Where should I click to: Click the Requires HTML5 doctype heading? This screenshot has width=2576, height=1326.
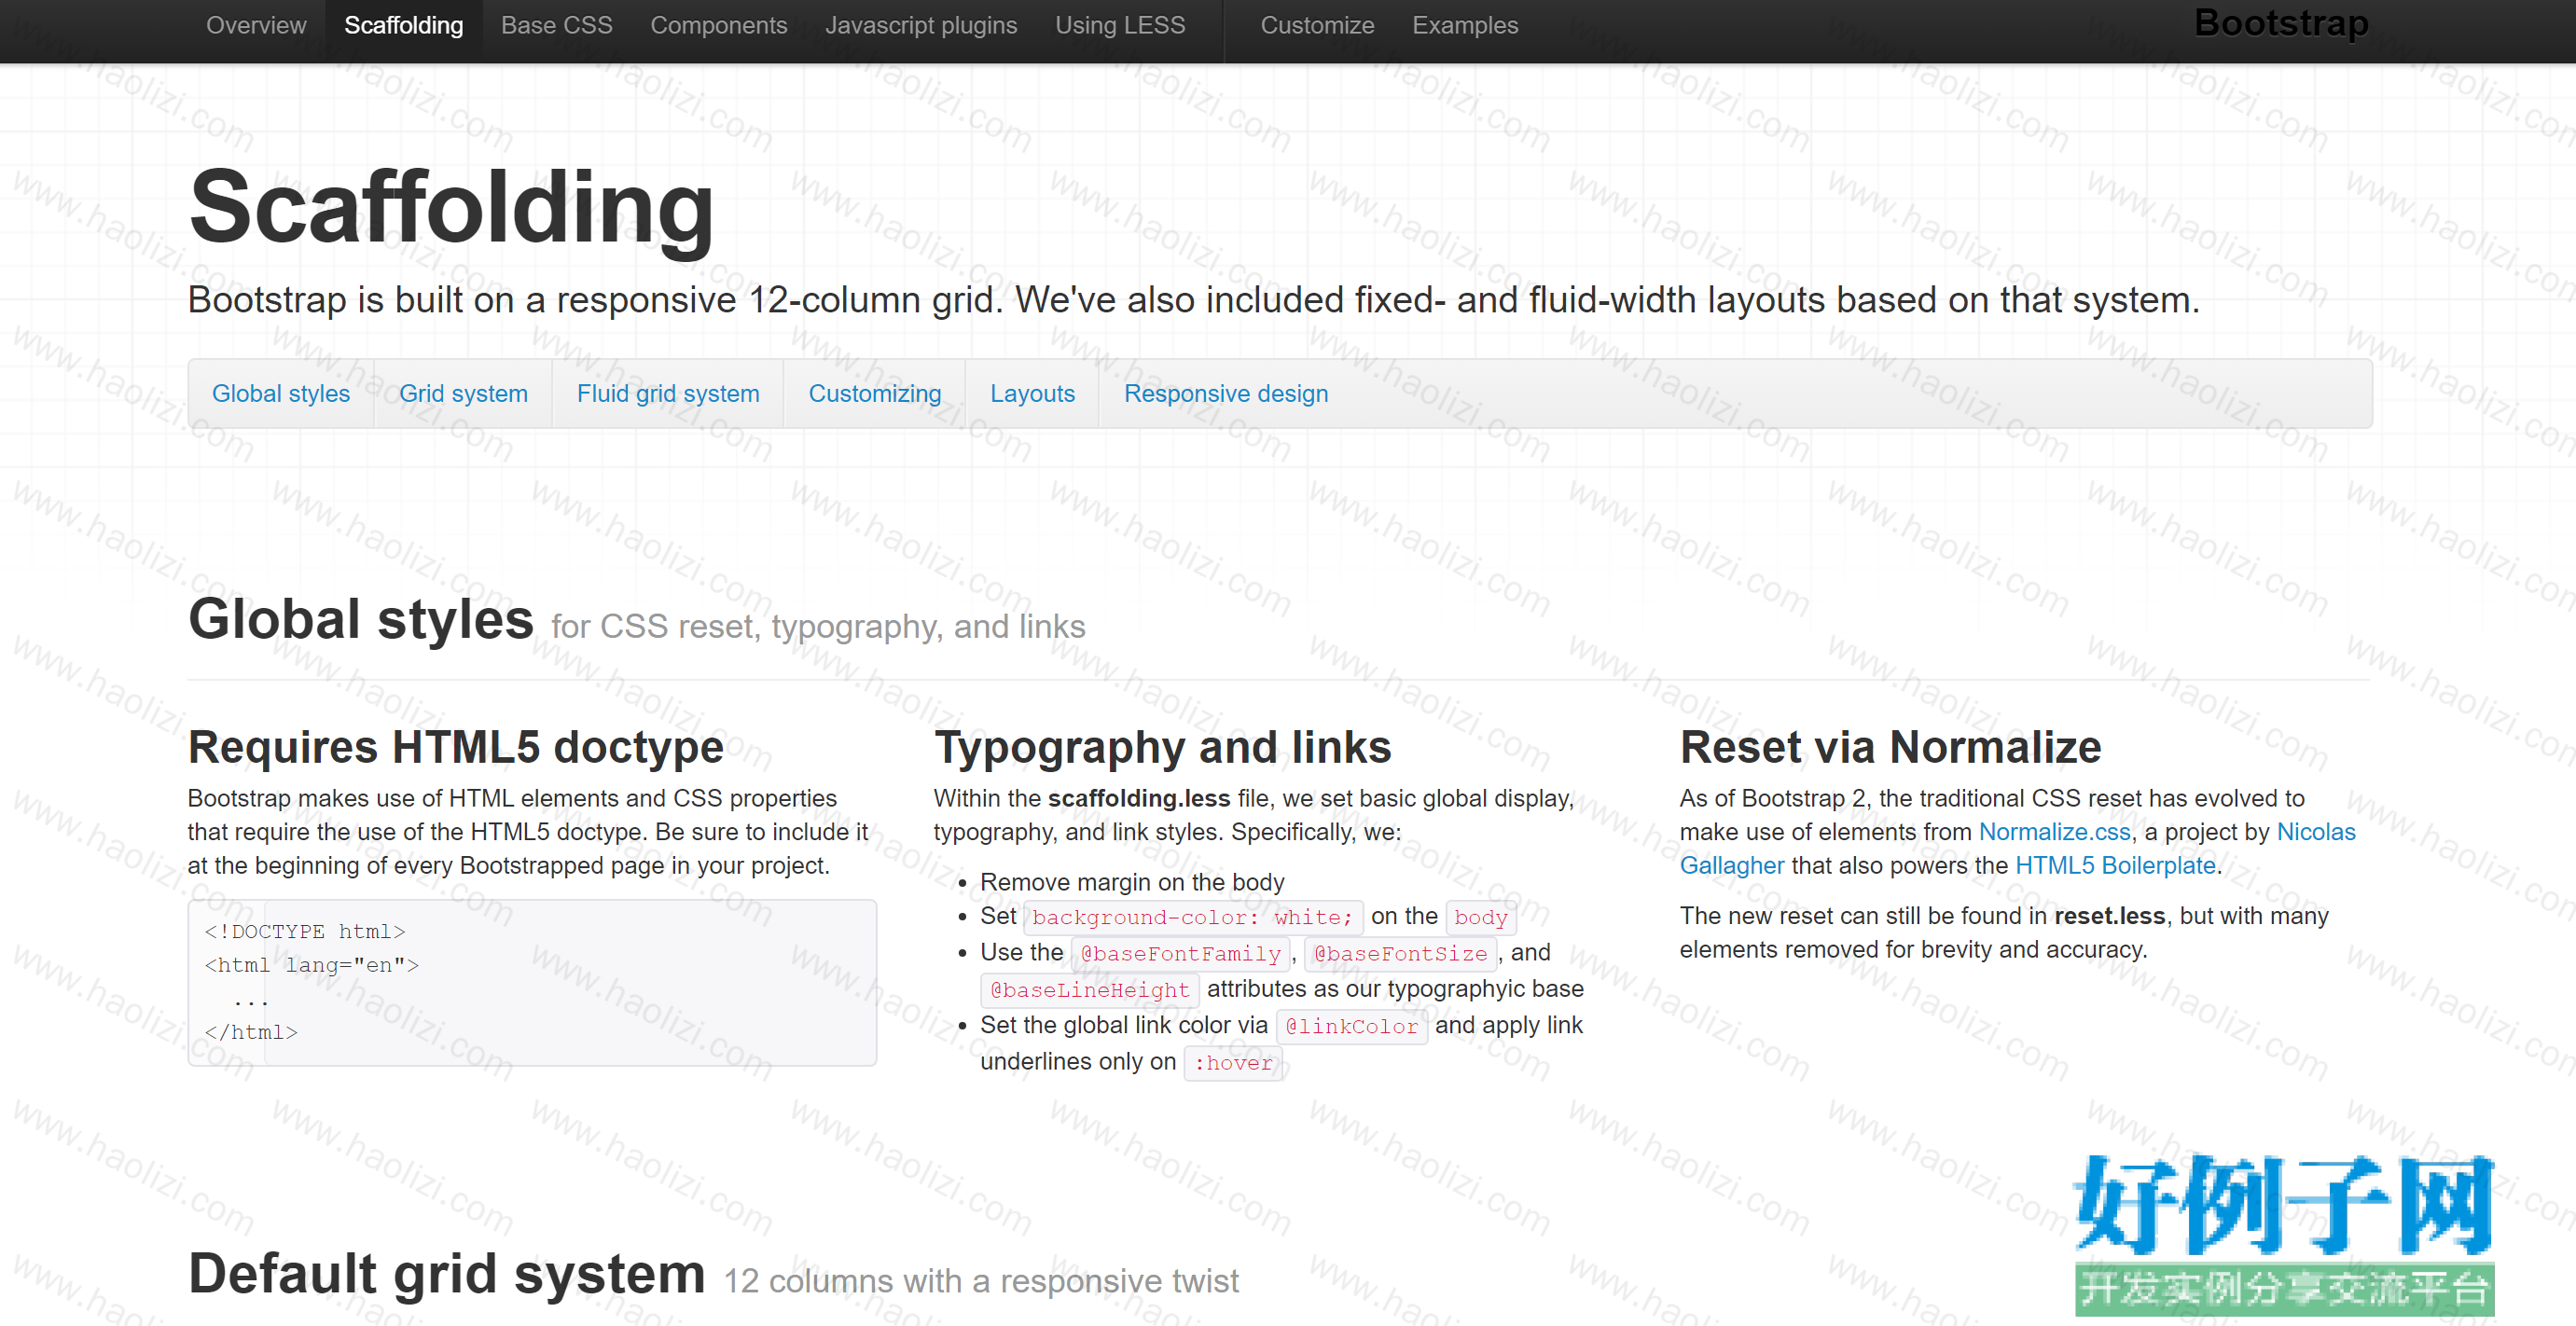455,747
